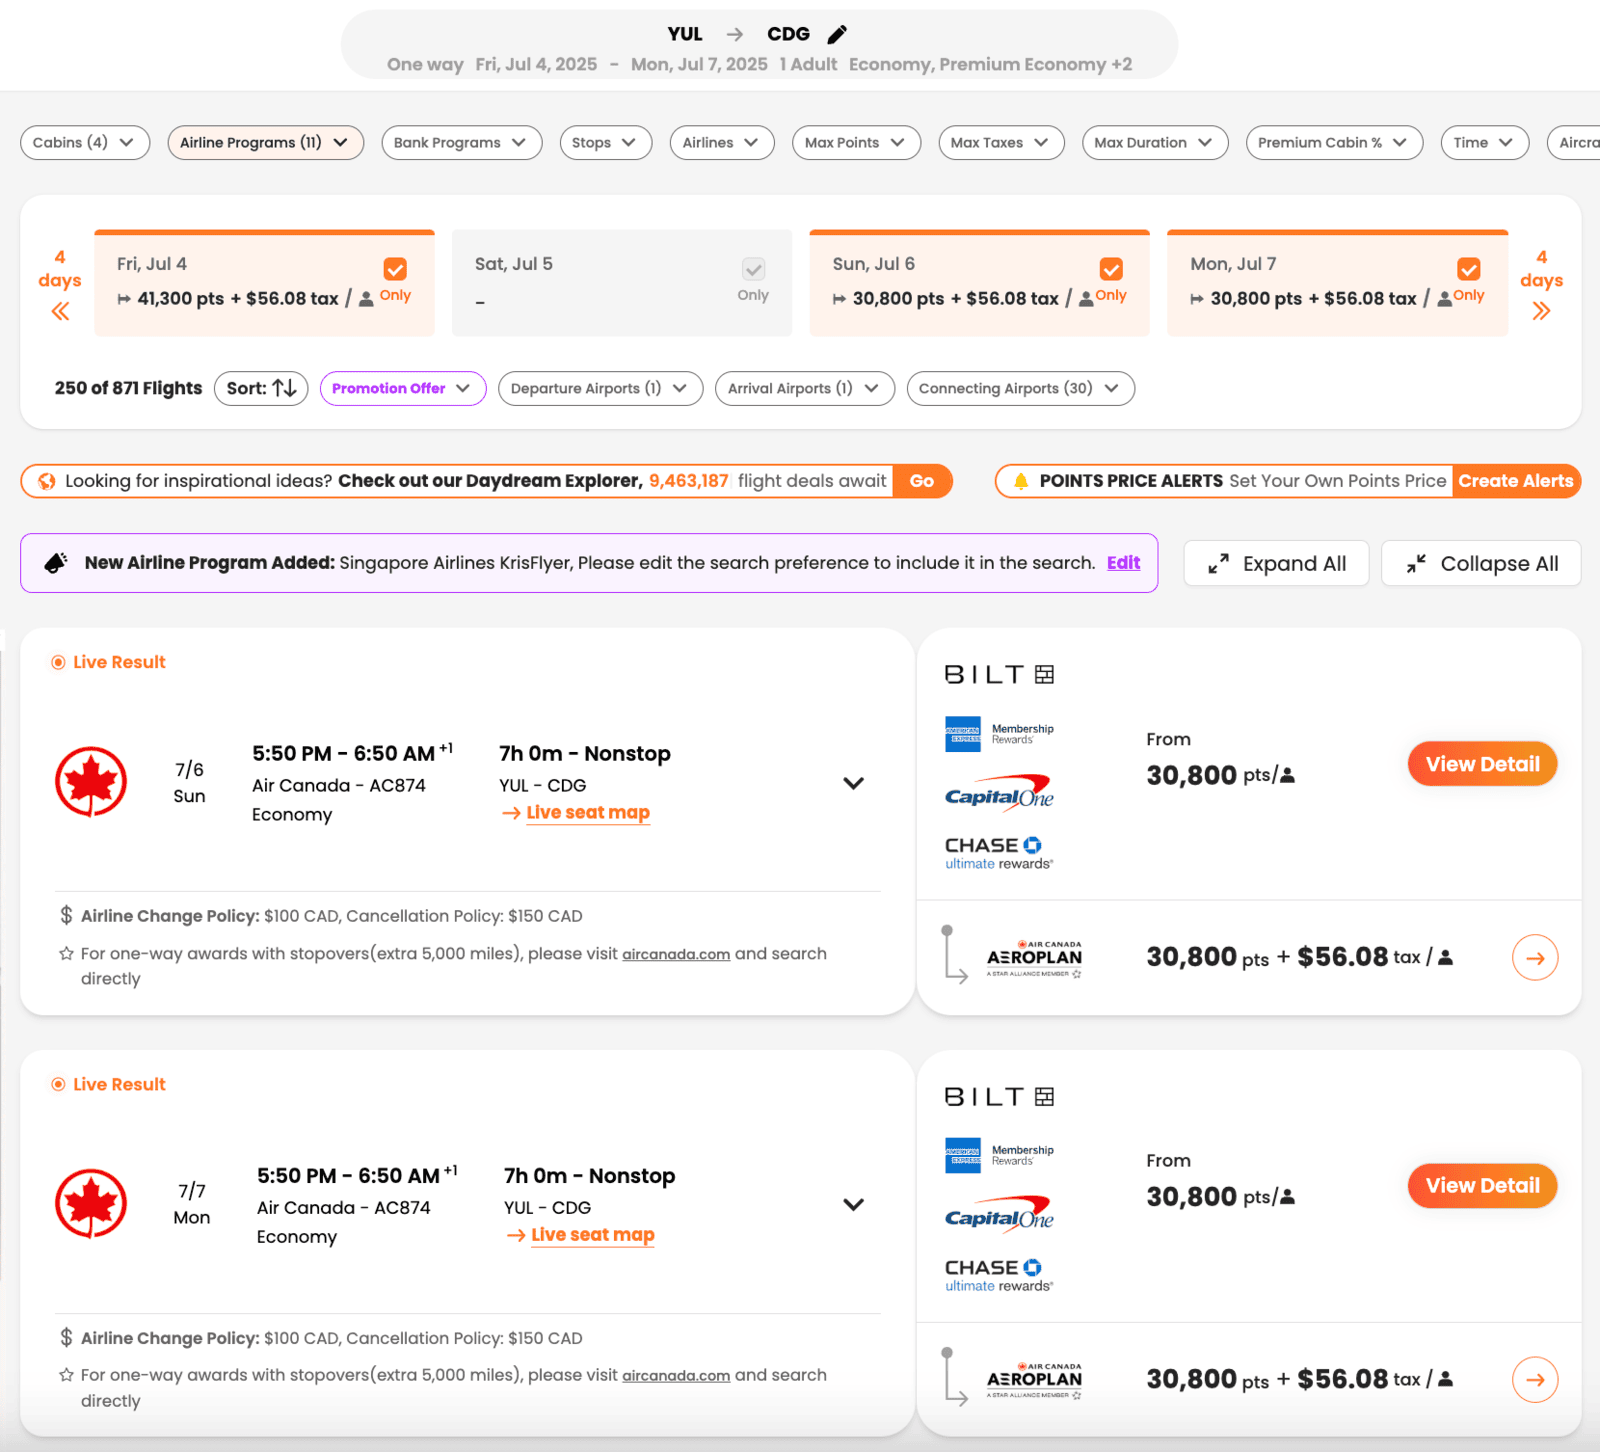Click the next dates double-arrow chevron
This screenshot has height=1452, width=1600.
pyautogui.click(x=1541, y=311)
